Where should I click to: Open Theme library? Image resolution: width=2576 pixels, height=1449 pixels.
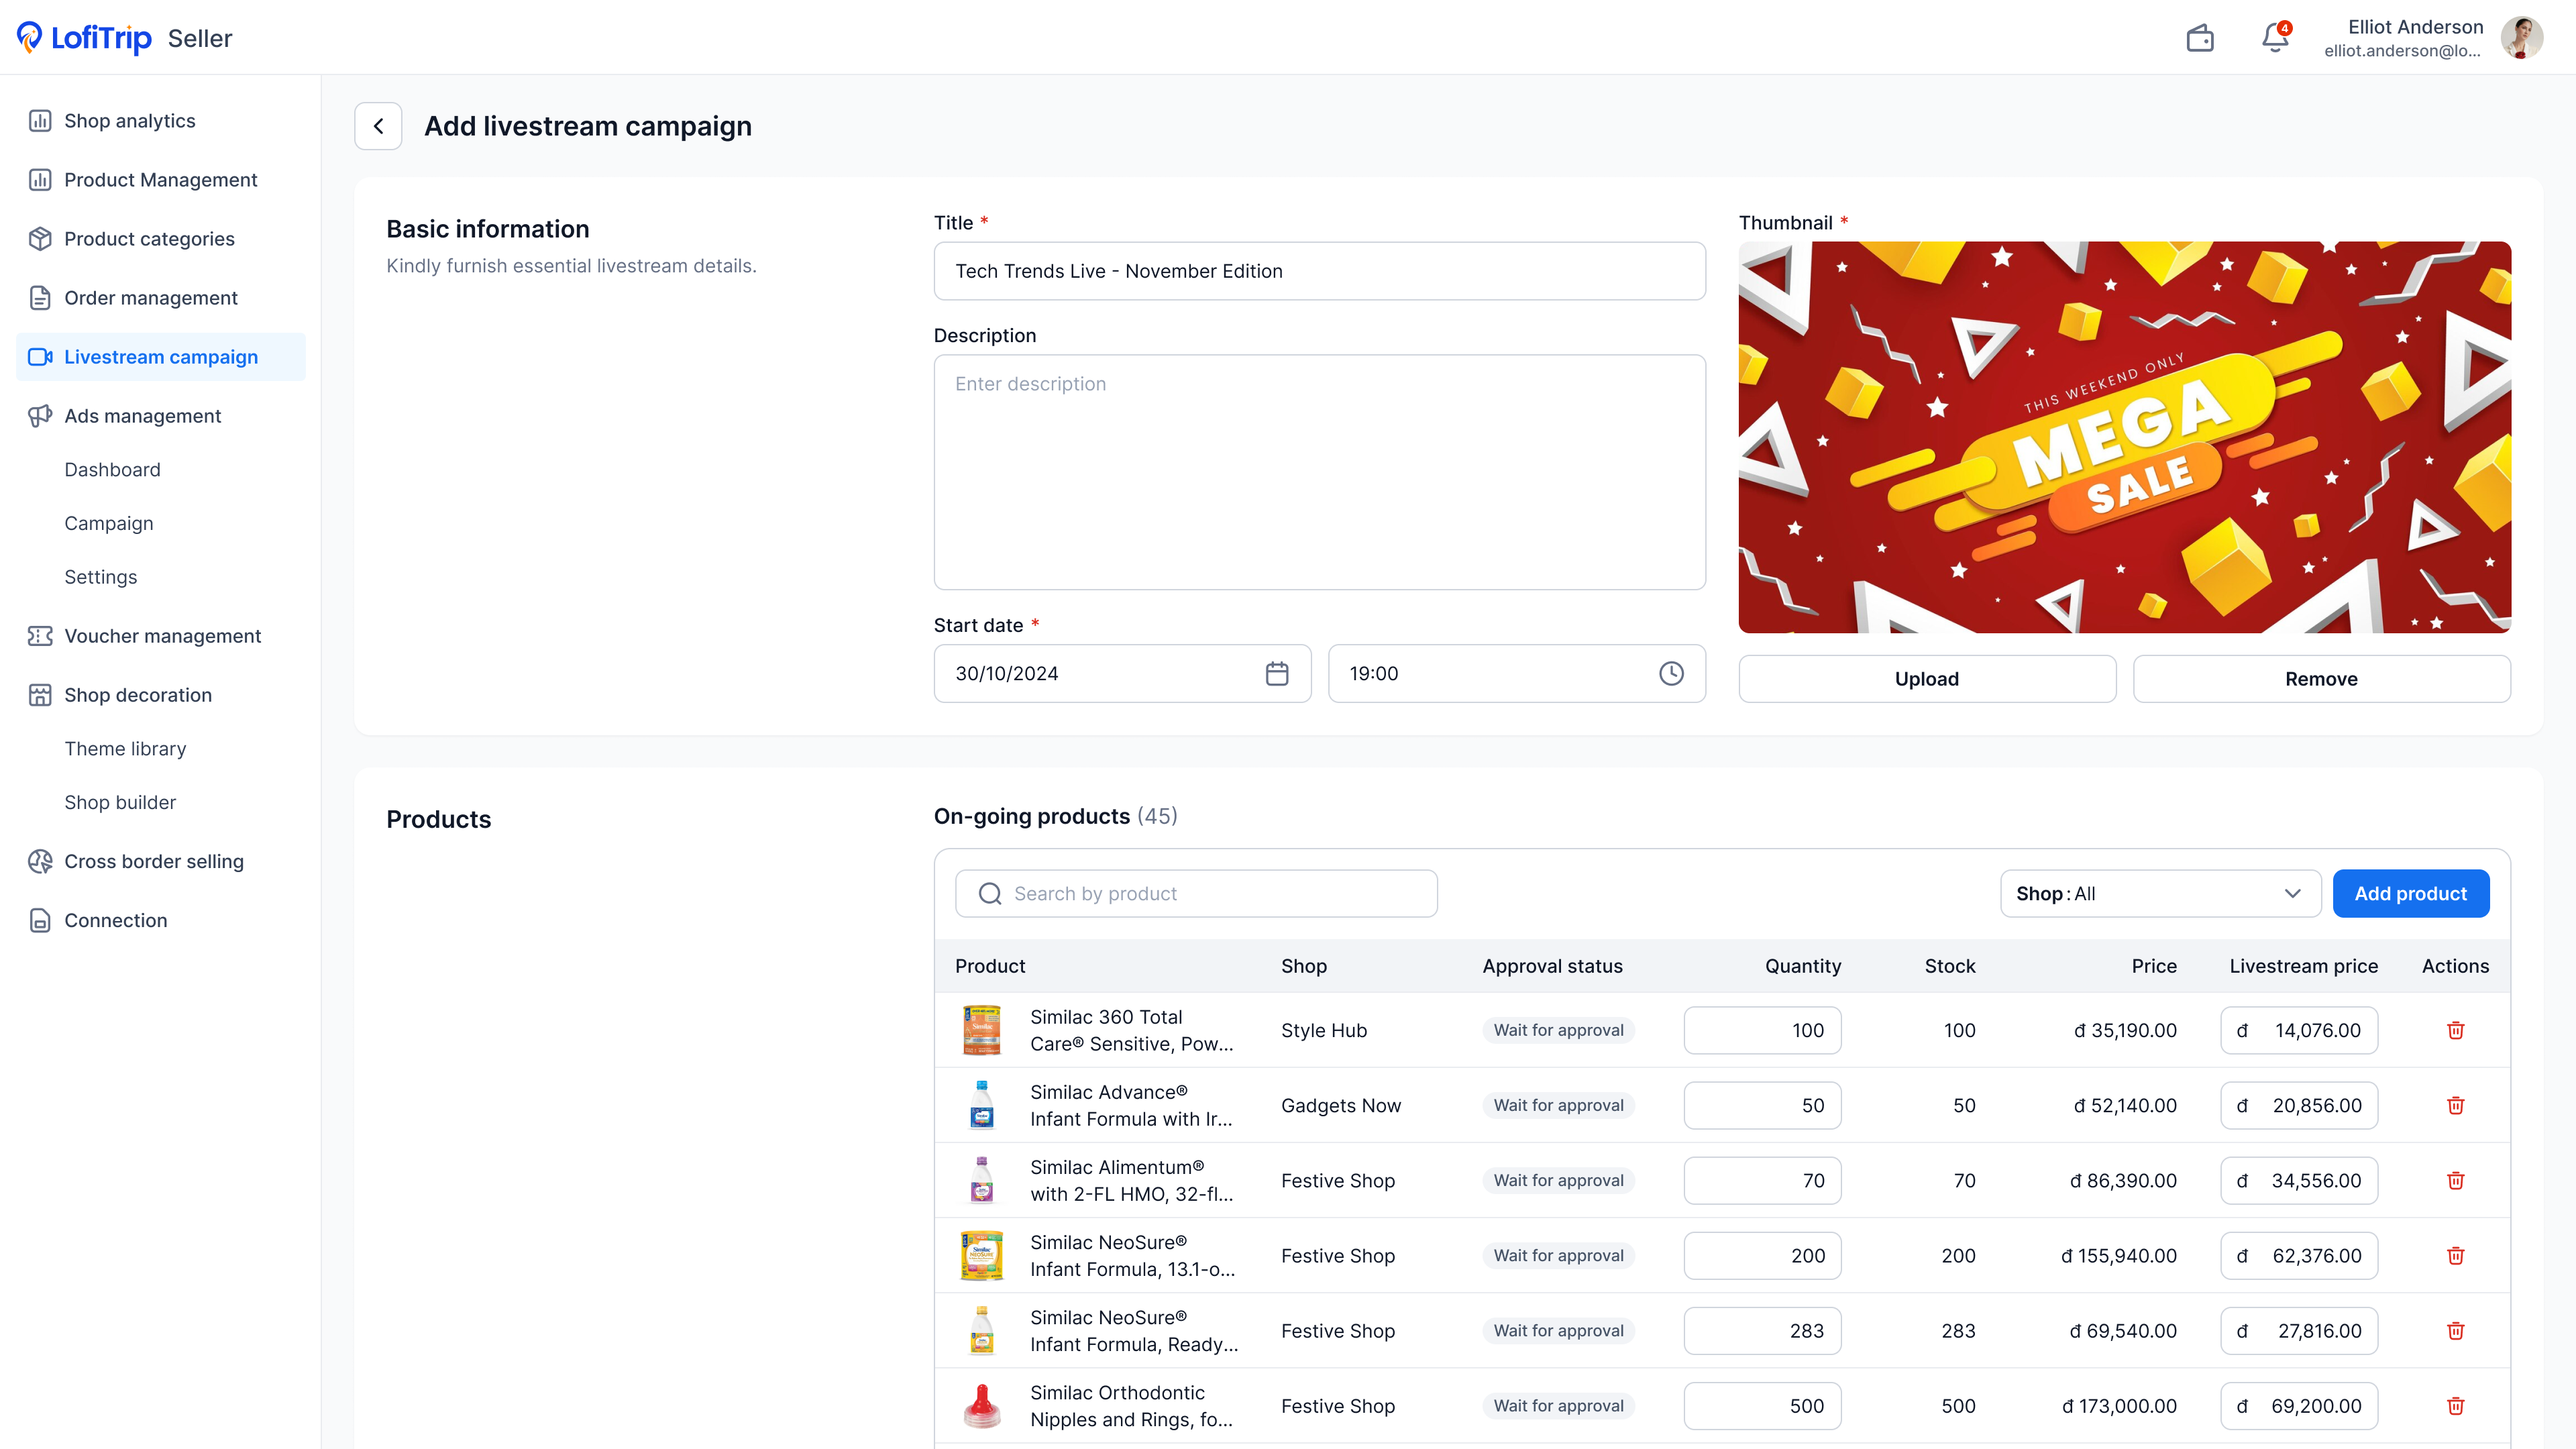tap(125, 749)
